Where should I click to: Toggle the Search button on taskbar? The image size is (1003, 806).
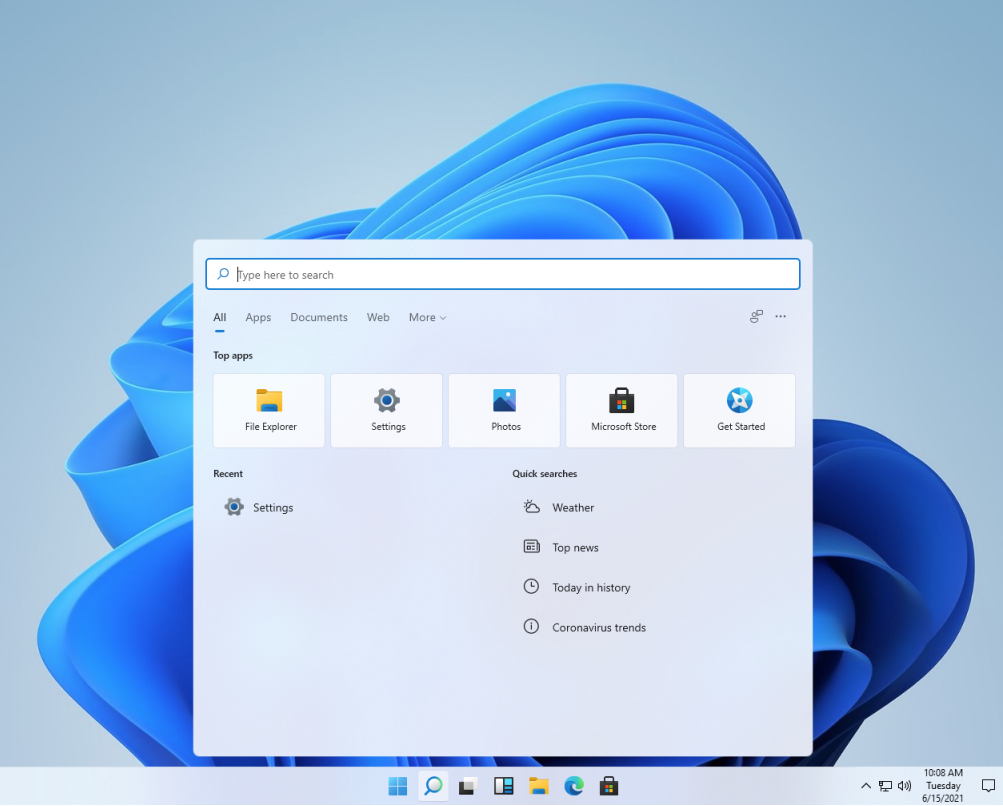pyautogui.click(x=433, y=786)
